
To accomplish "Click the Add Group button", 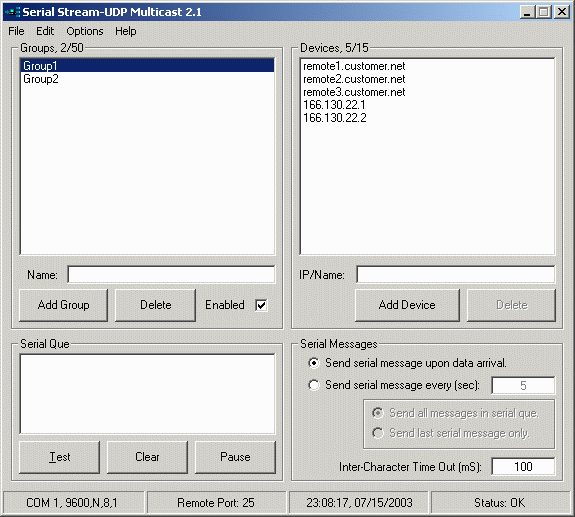I will 63,305.
